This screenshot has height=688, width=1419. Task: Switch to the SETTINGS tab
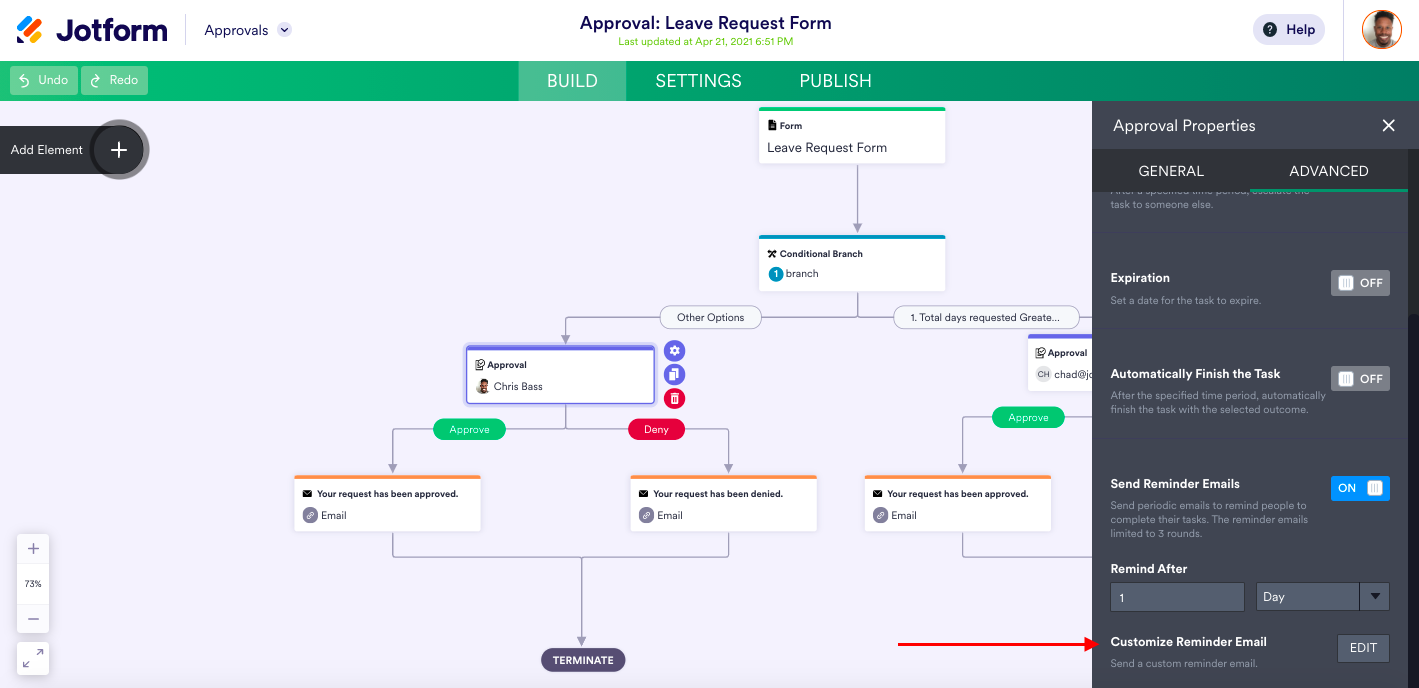click(698, 81)
